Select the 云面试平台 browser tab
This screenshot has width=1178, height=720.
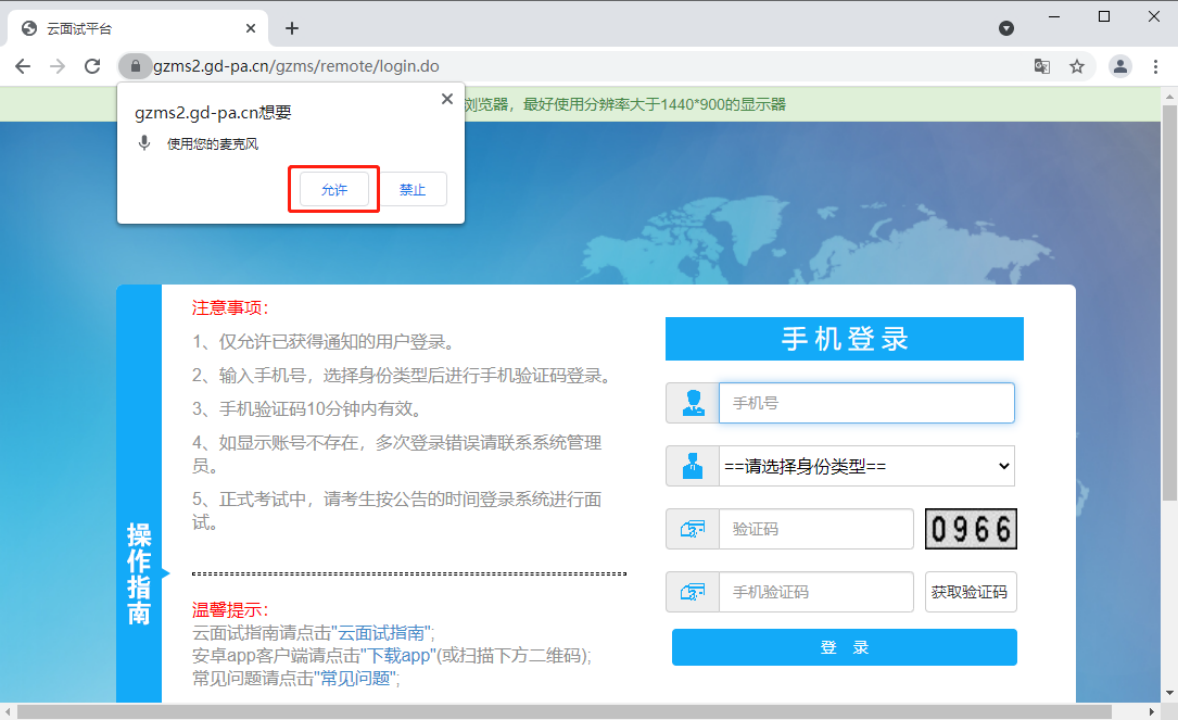(x=137, y=29)
